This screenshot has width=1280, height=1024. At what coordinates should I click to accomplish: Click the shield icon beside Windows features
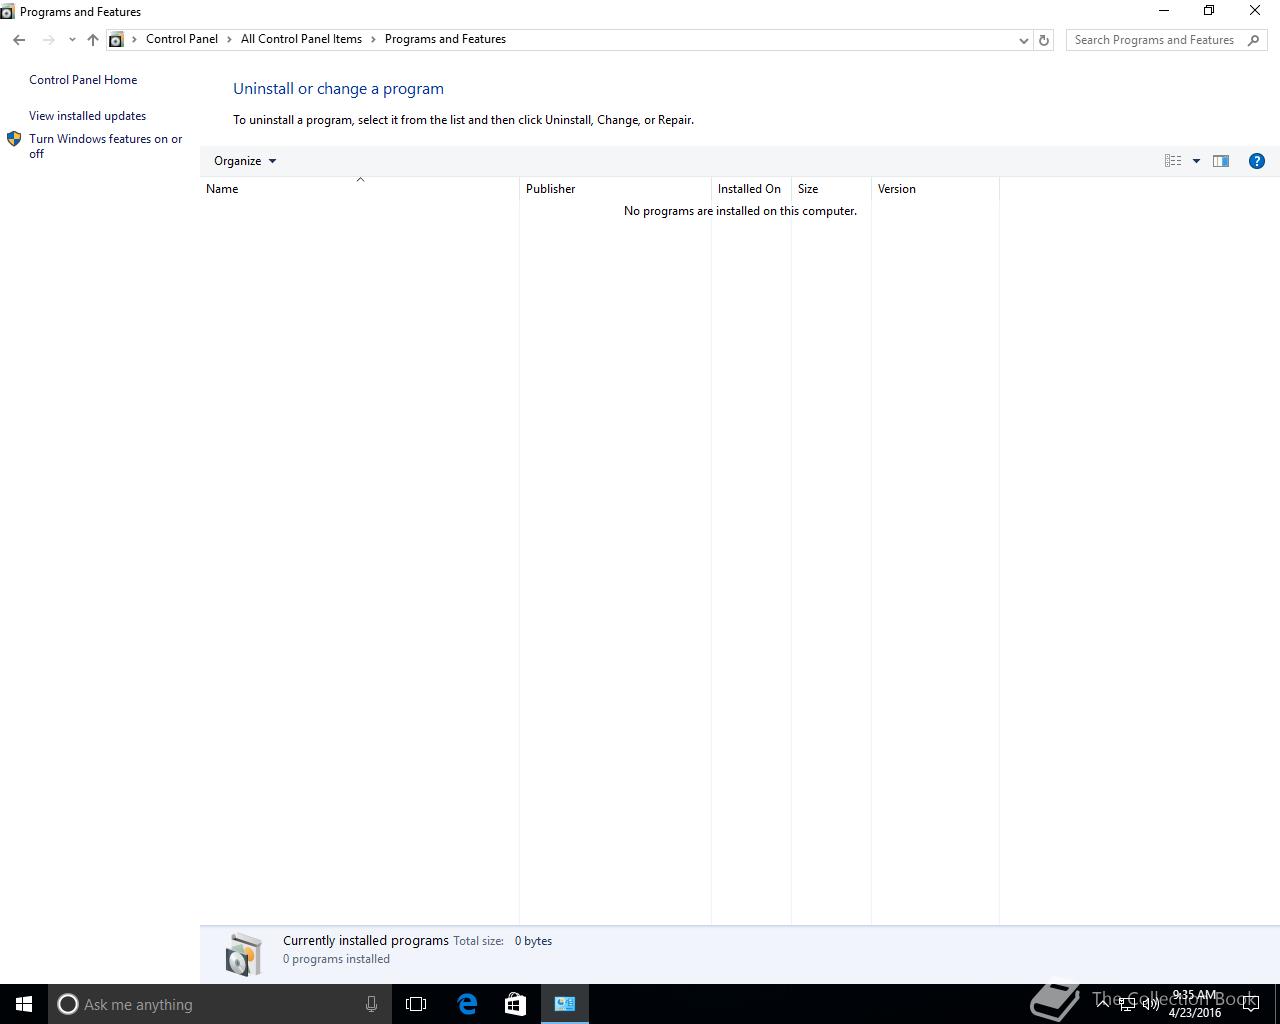14,139
